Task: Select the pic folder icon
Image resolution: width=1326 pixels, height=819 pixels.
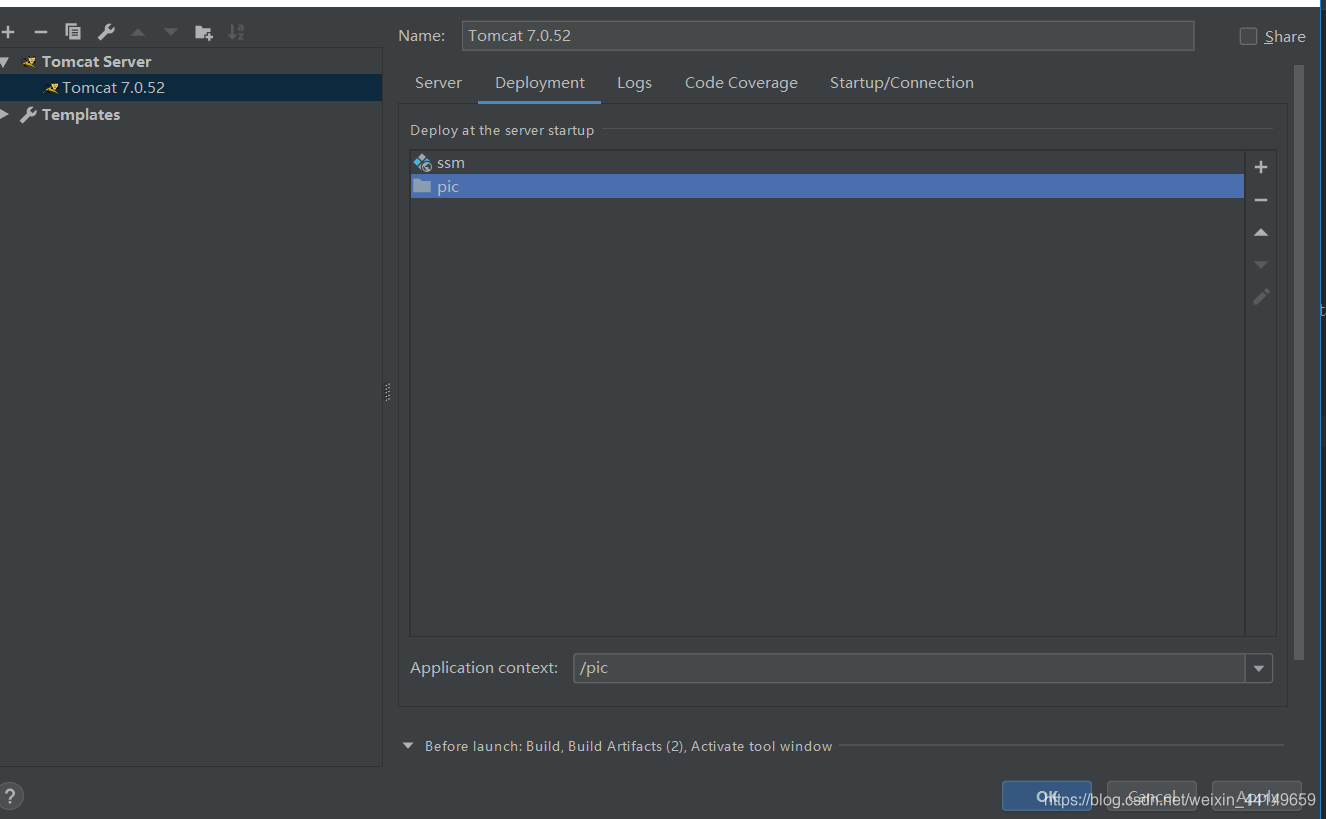Action: pyautogui.click(x=422, y=186)
